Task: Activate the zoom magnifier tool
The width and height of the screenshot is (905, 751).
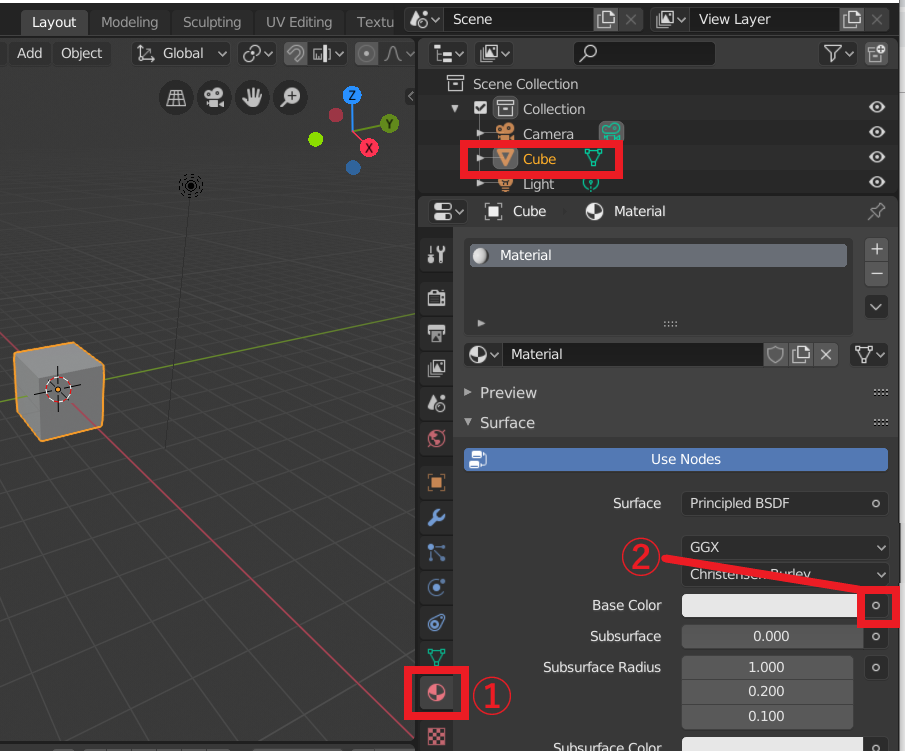Action: coord(290,98)
